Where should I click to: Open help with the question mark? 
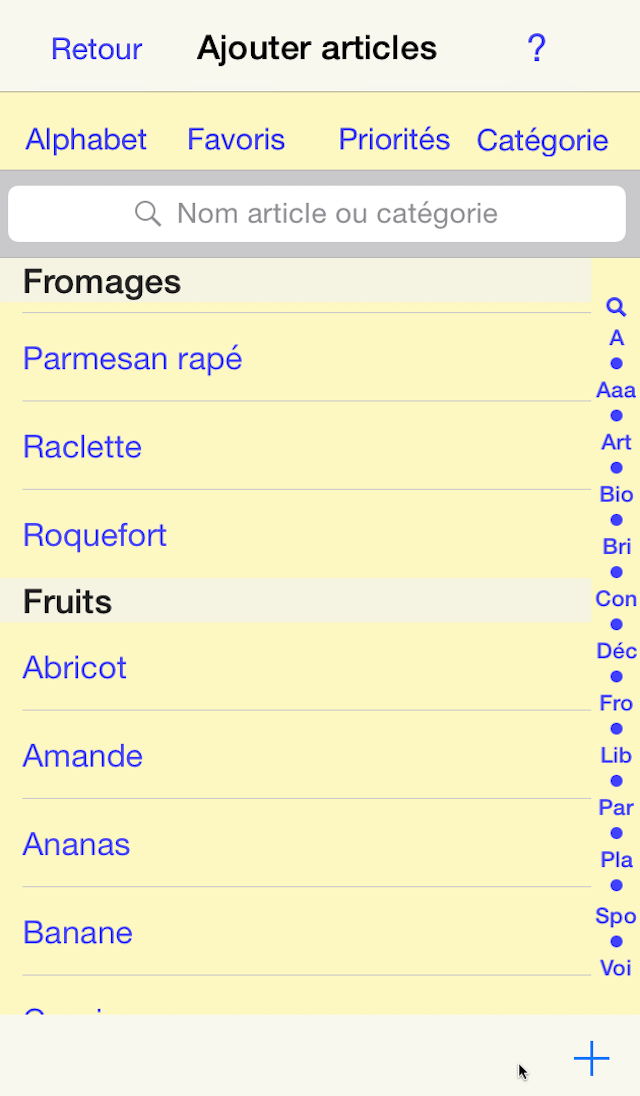click(537, 48)
